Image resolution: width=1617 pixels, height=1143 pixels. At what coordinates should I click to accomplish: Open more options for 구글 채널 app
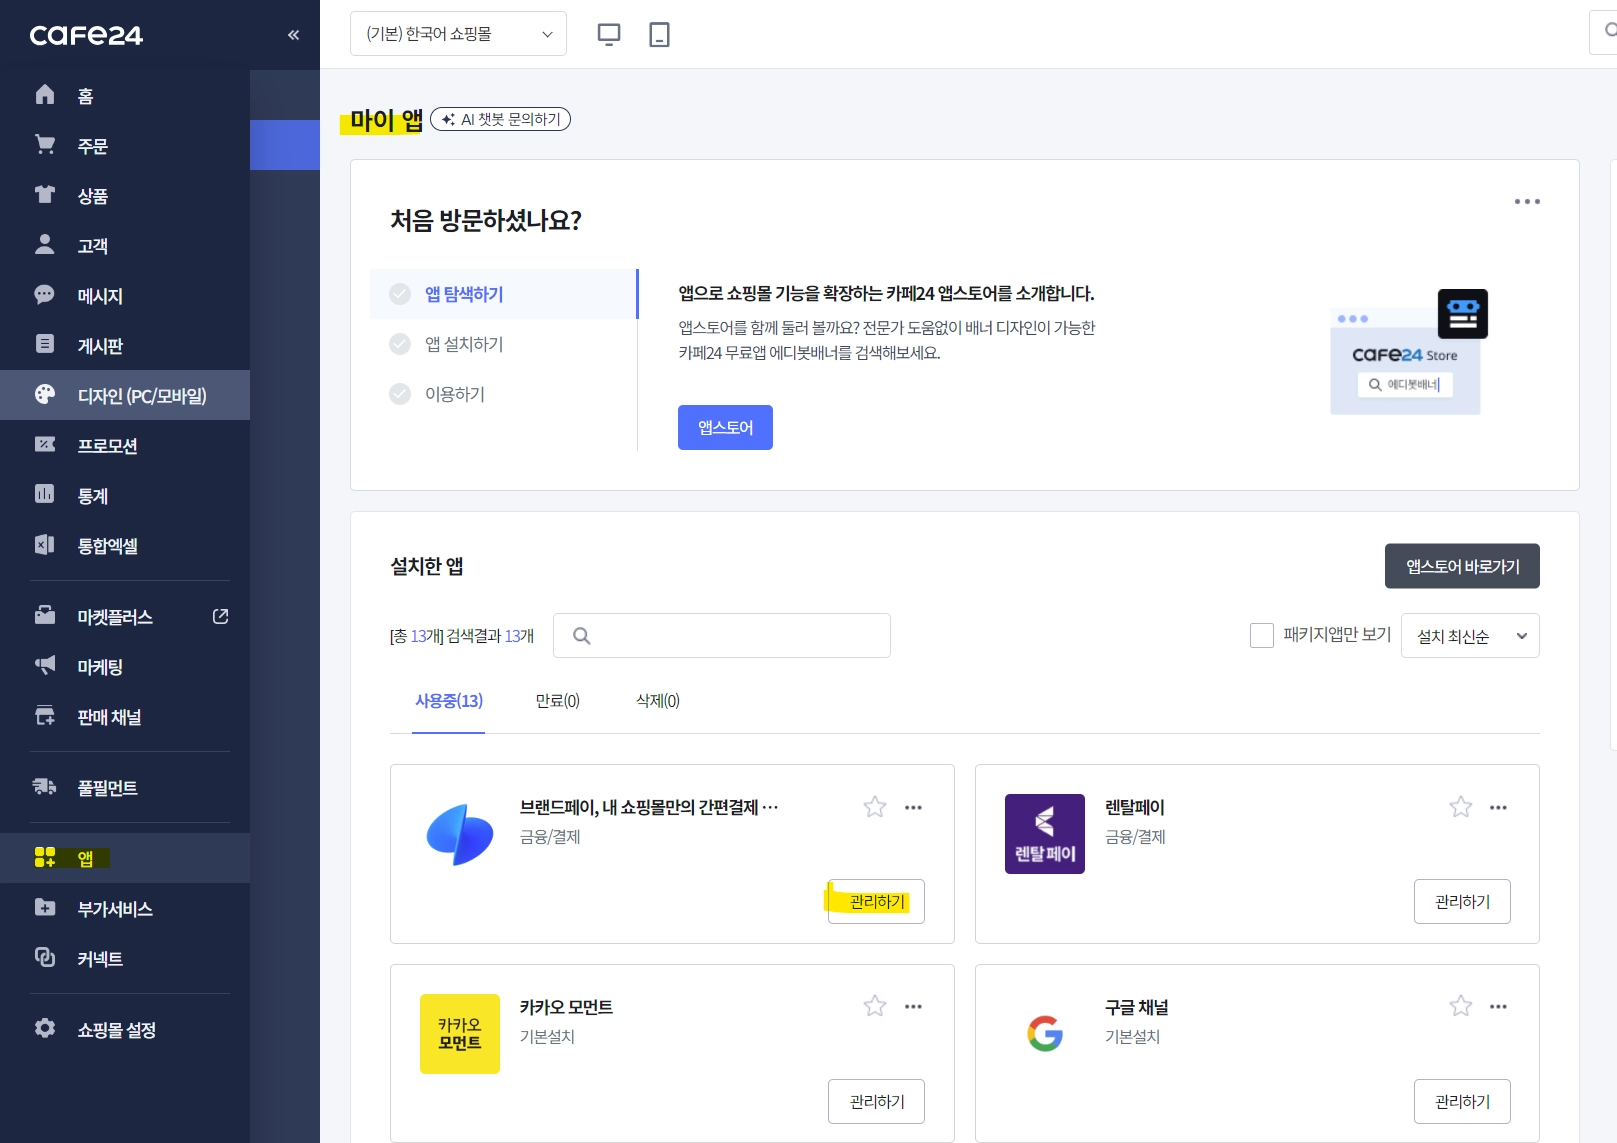(1498, 1006)
